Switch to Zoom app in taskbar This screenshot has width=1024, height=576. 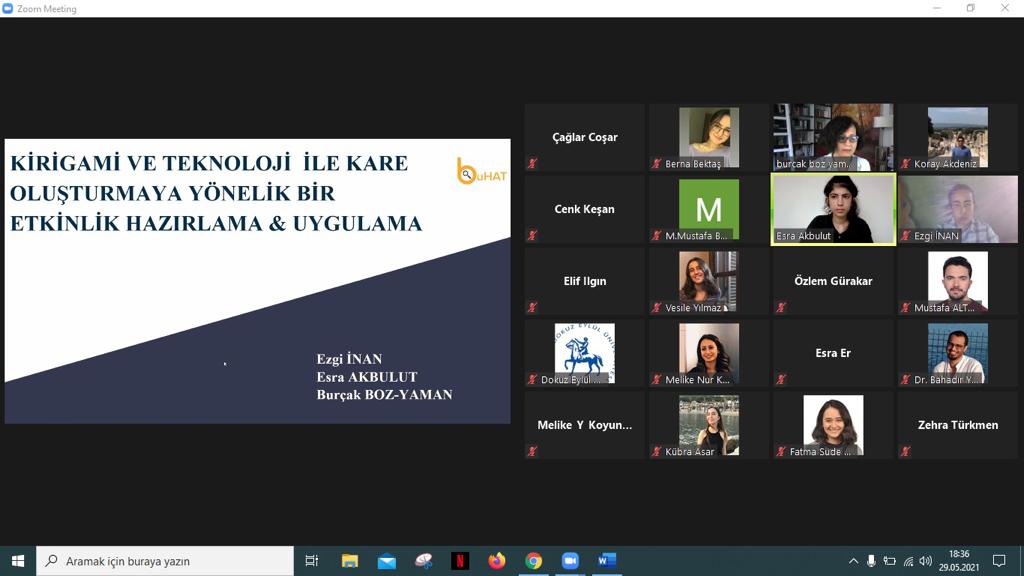click(x=570, y=561)
